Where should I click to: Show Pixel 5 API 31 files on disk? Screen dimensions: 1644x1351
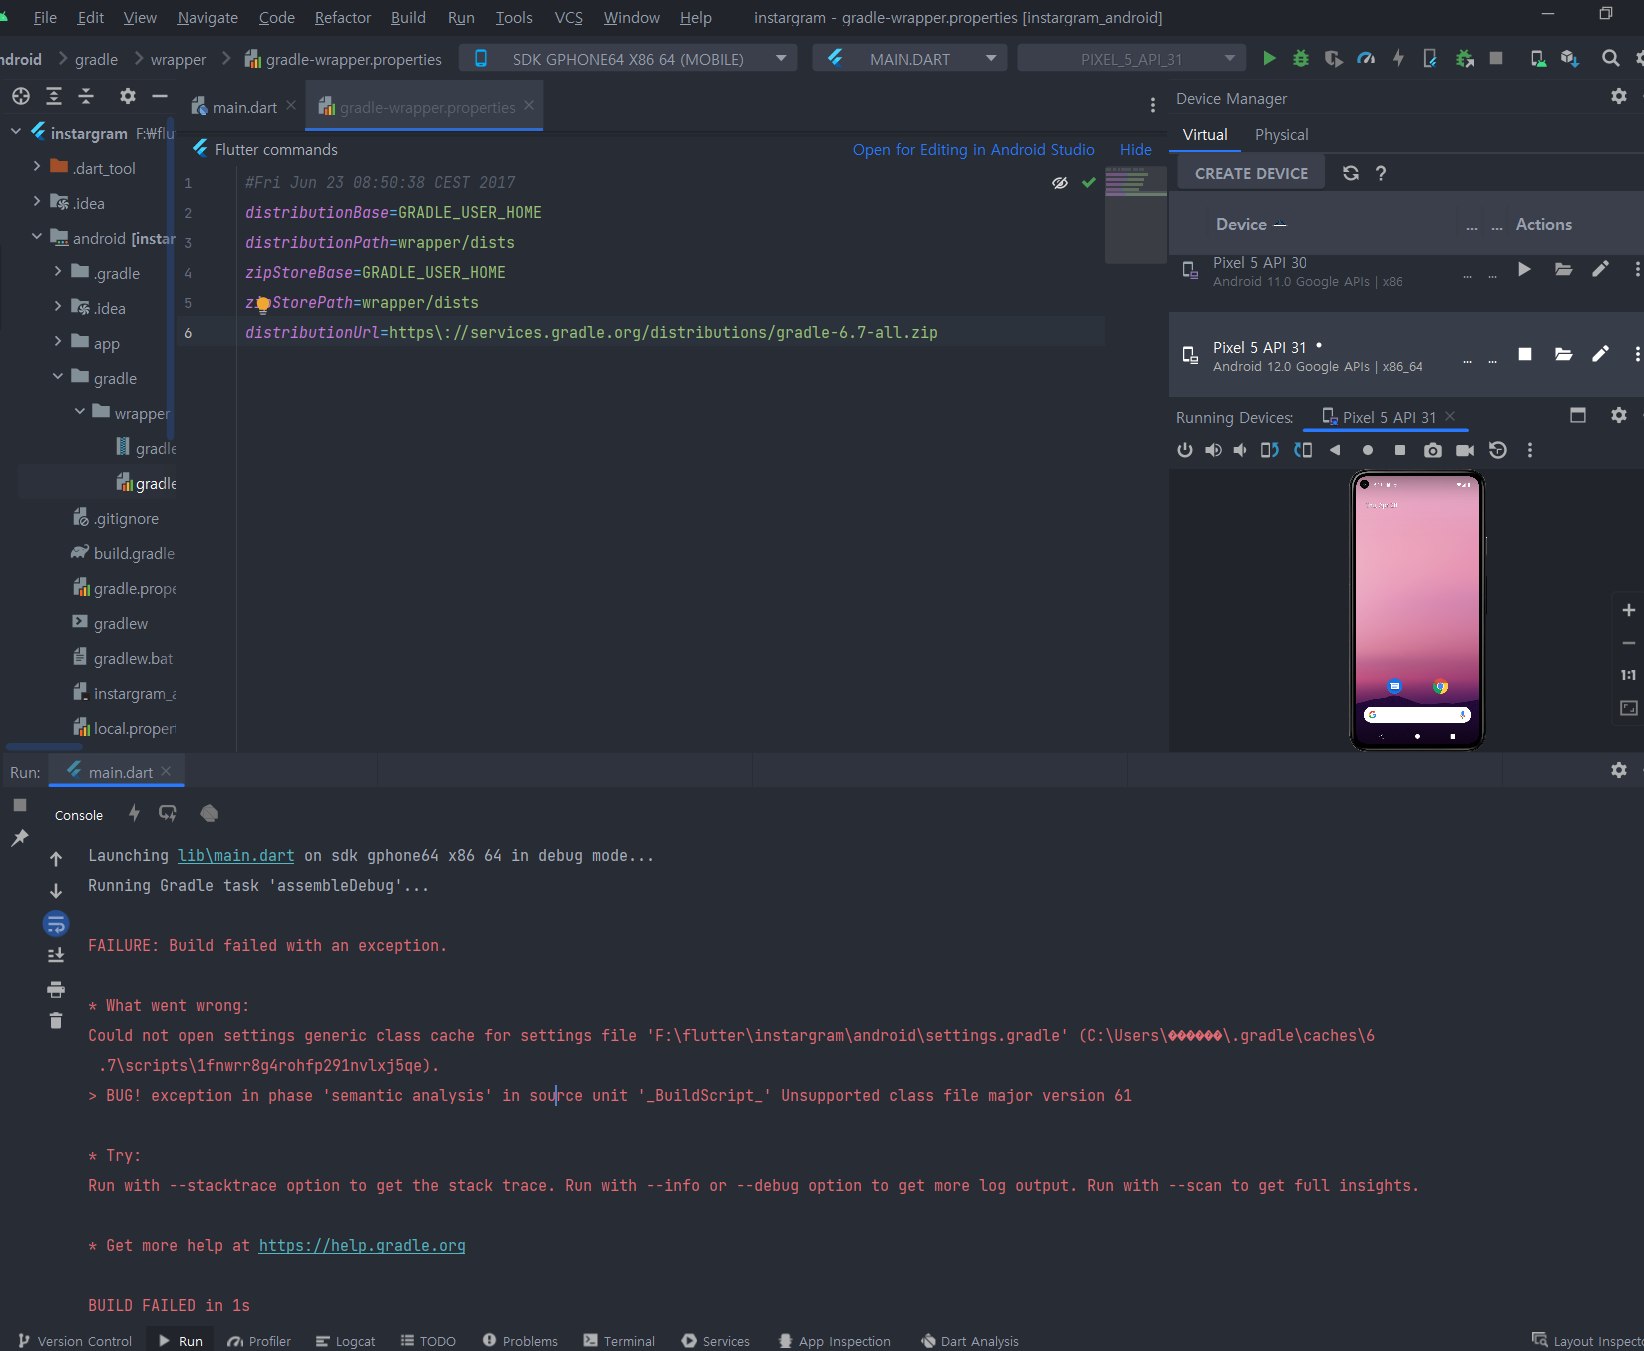click(1563, 354)
